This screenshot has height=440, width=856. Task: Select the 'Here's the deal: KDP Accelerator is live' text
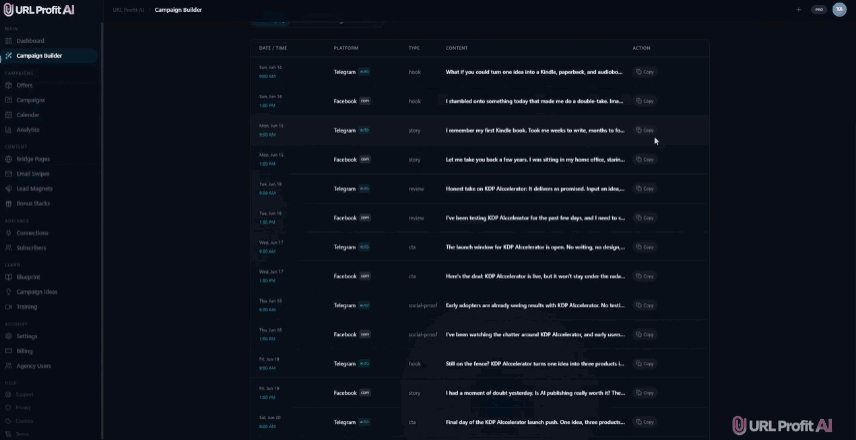pyautogui.click(x=535, y=276)
